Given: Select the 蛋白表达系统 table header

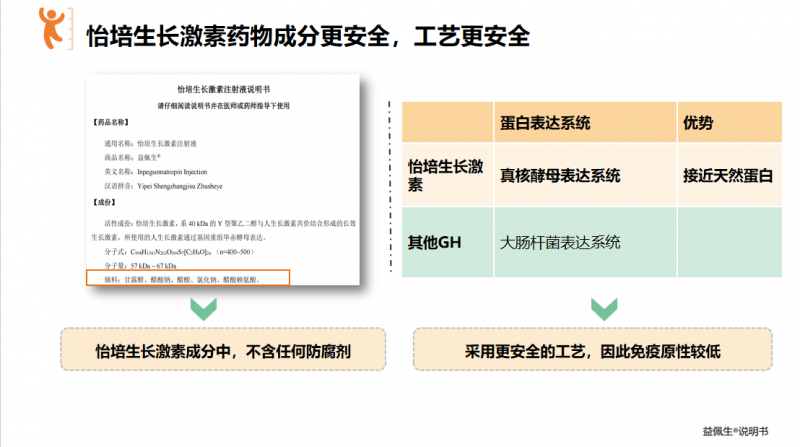Looking at the screenshot, I should click(585, 122).
